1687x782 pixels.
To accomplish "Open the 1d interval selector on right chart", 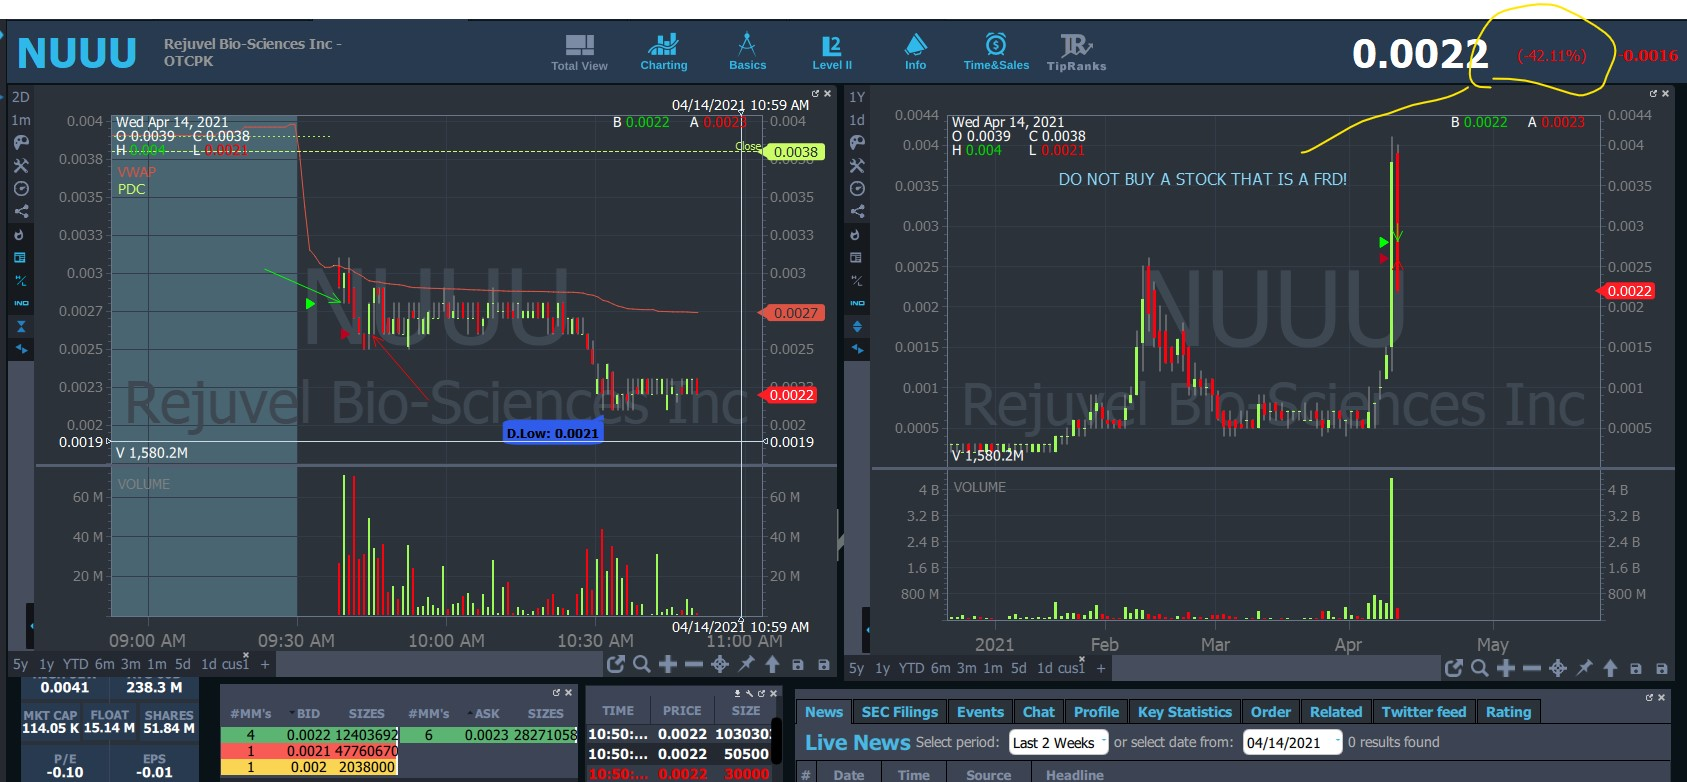I will pos(857,120).
